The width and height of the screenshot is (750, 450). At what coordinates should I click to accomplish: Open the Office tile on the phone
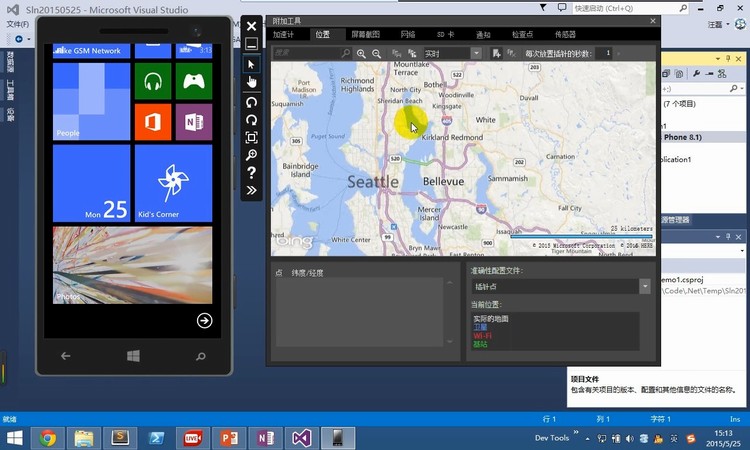(x=153, y=122)
